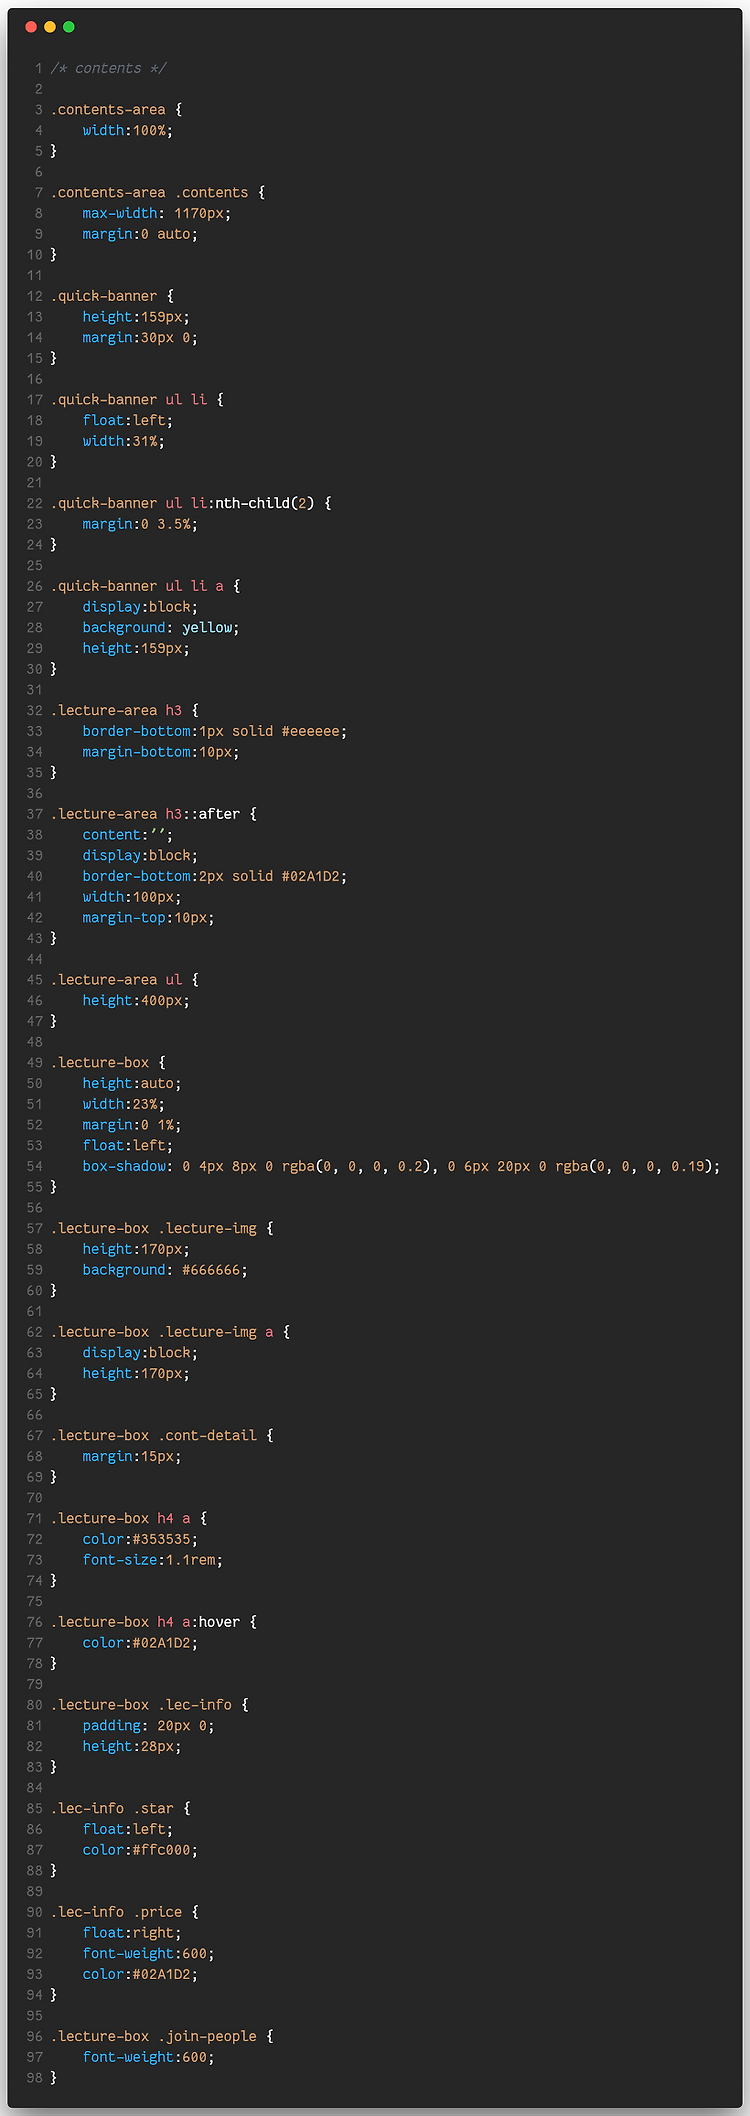The height and width of the screenshot is (2116, 750).
Task: Click the 'margin:0 3.5%;' declaration
Action: (x=141, y=524)
